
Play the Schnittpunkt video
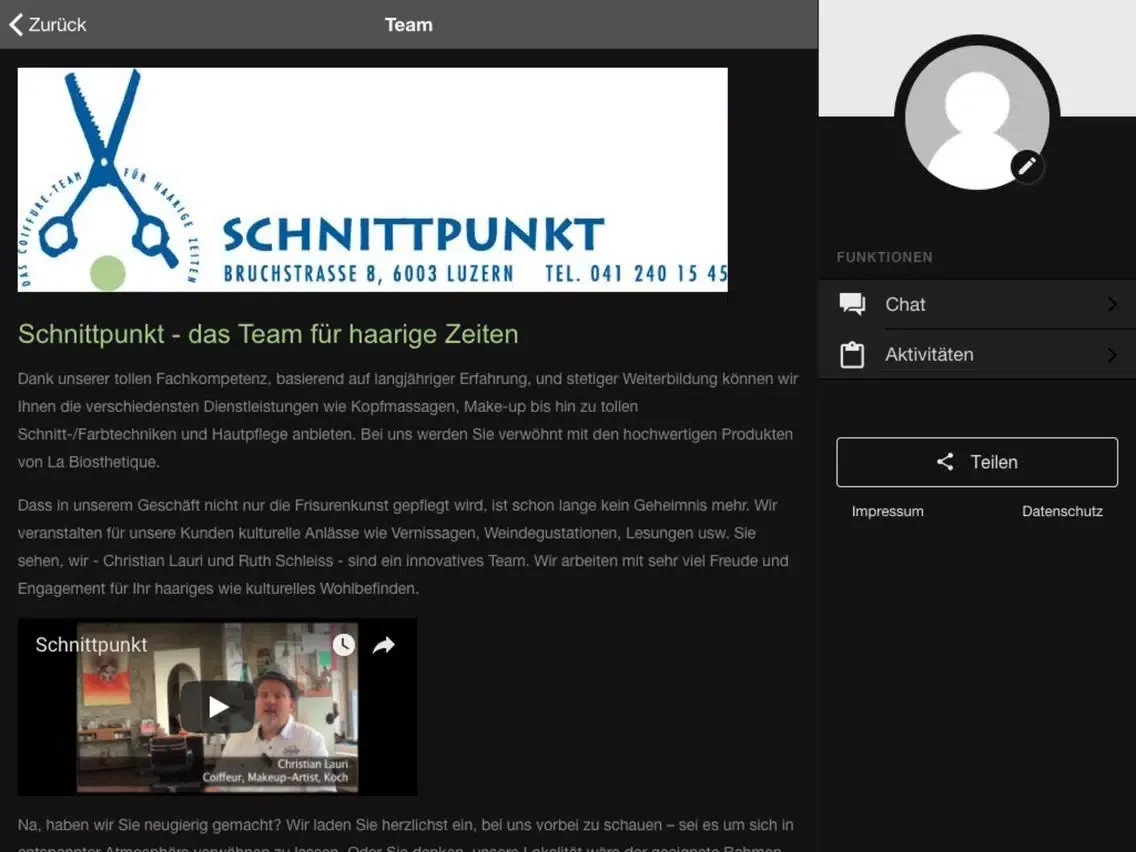(x=217, y=706)
